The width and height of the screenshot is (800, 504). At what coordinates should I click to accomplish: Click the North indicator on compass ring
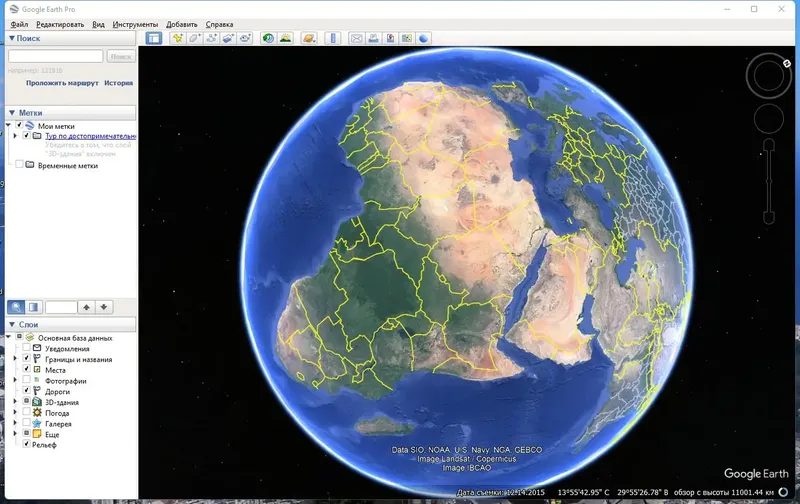[786, 64]
